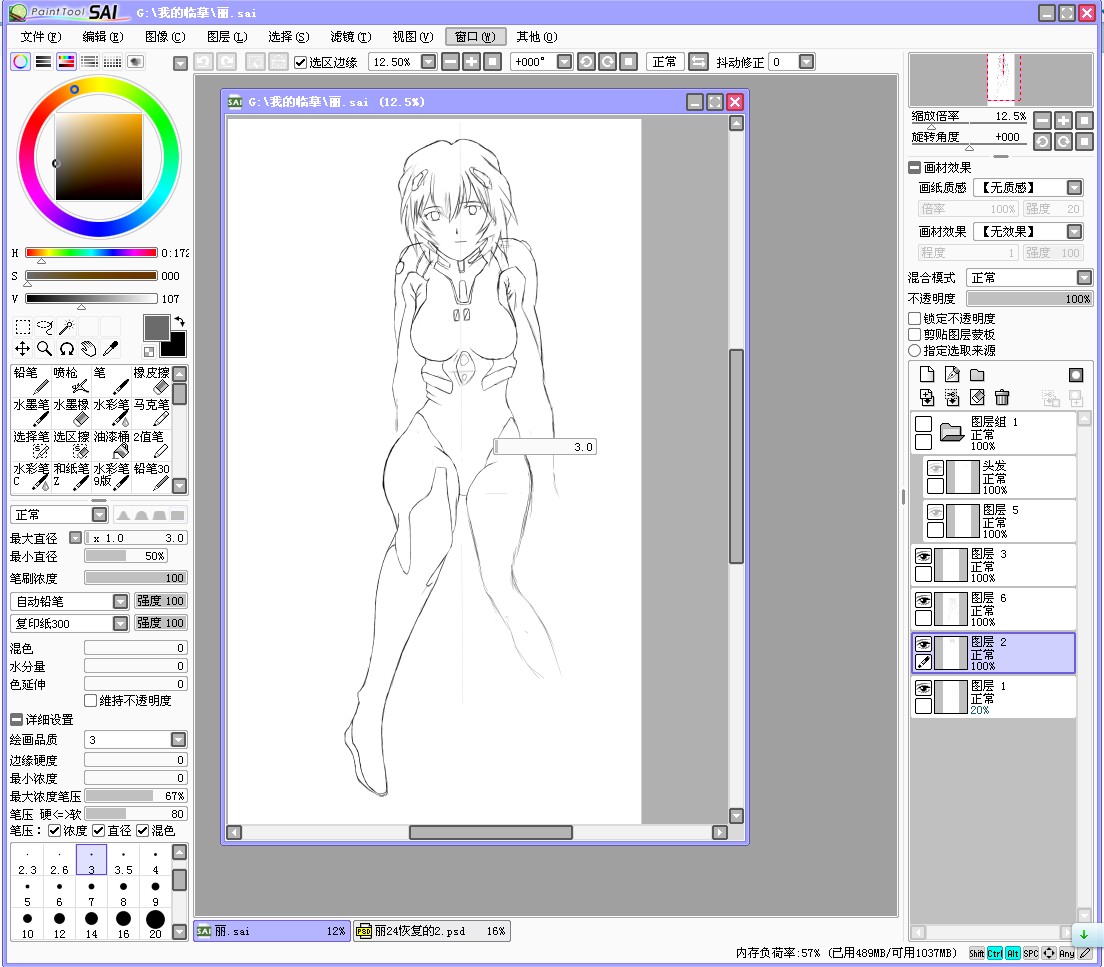Toggle 选区边缘 selection edge checkbox

pyautogui.click(x=301, y=63)
